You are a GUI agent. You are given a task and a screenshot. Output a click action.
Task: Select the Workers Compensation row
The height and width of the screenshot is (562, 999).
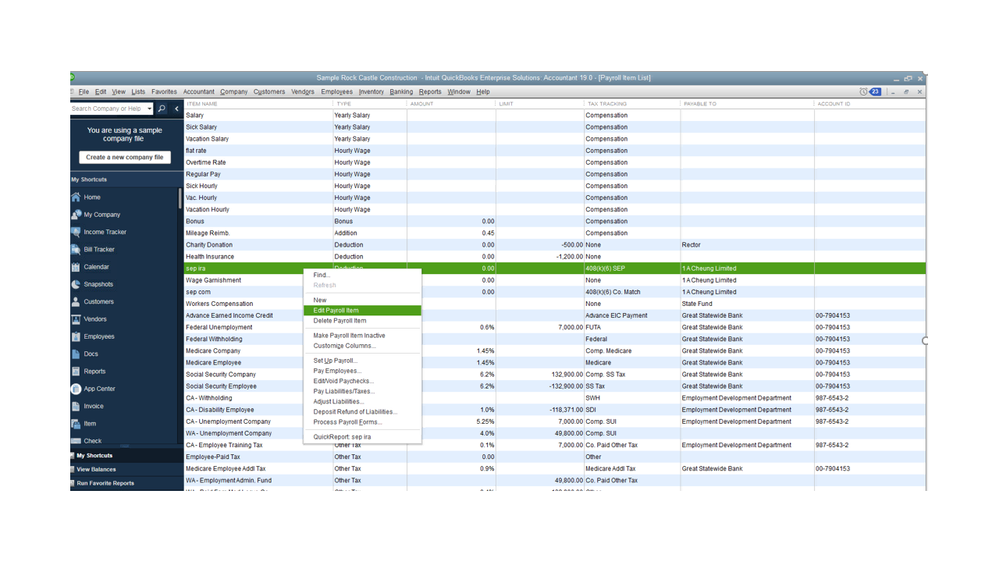click(x=554, y=304)
